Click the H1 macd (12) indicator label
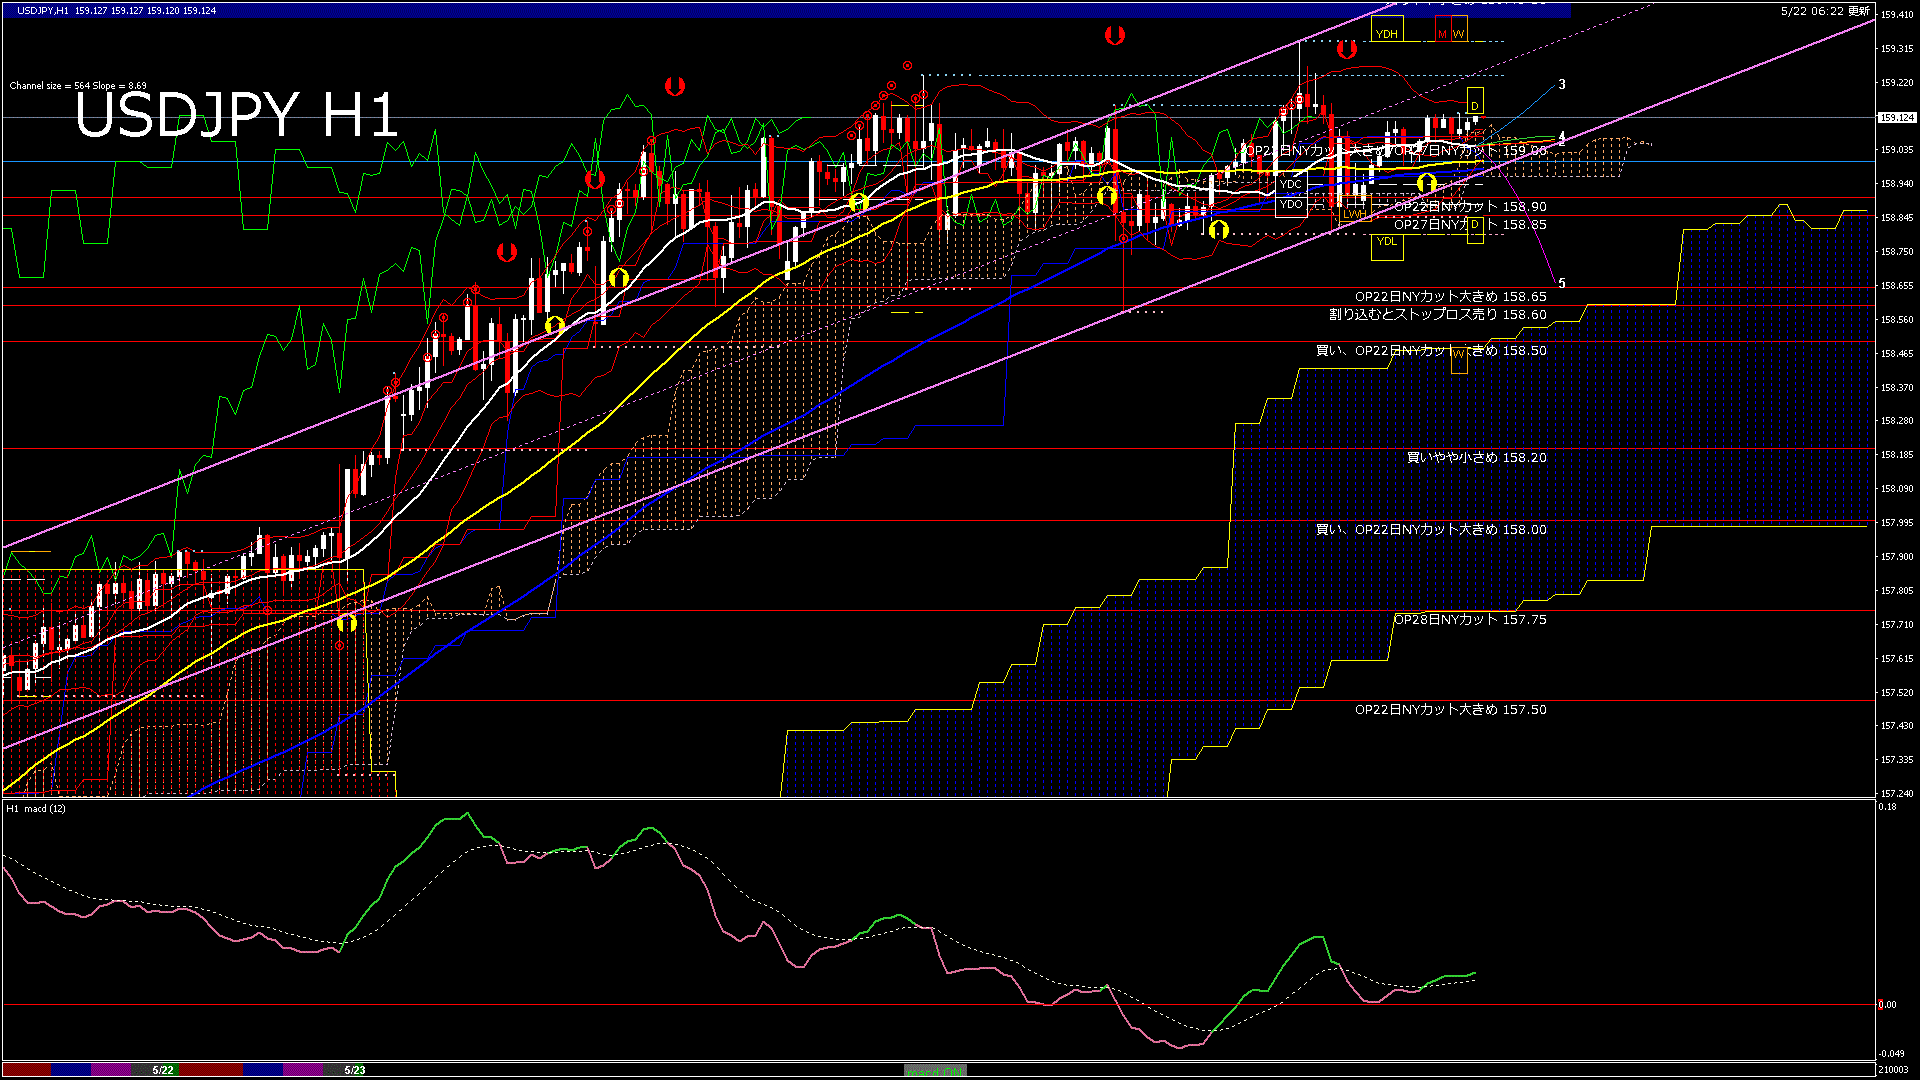 click(36, 808)
